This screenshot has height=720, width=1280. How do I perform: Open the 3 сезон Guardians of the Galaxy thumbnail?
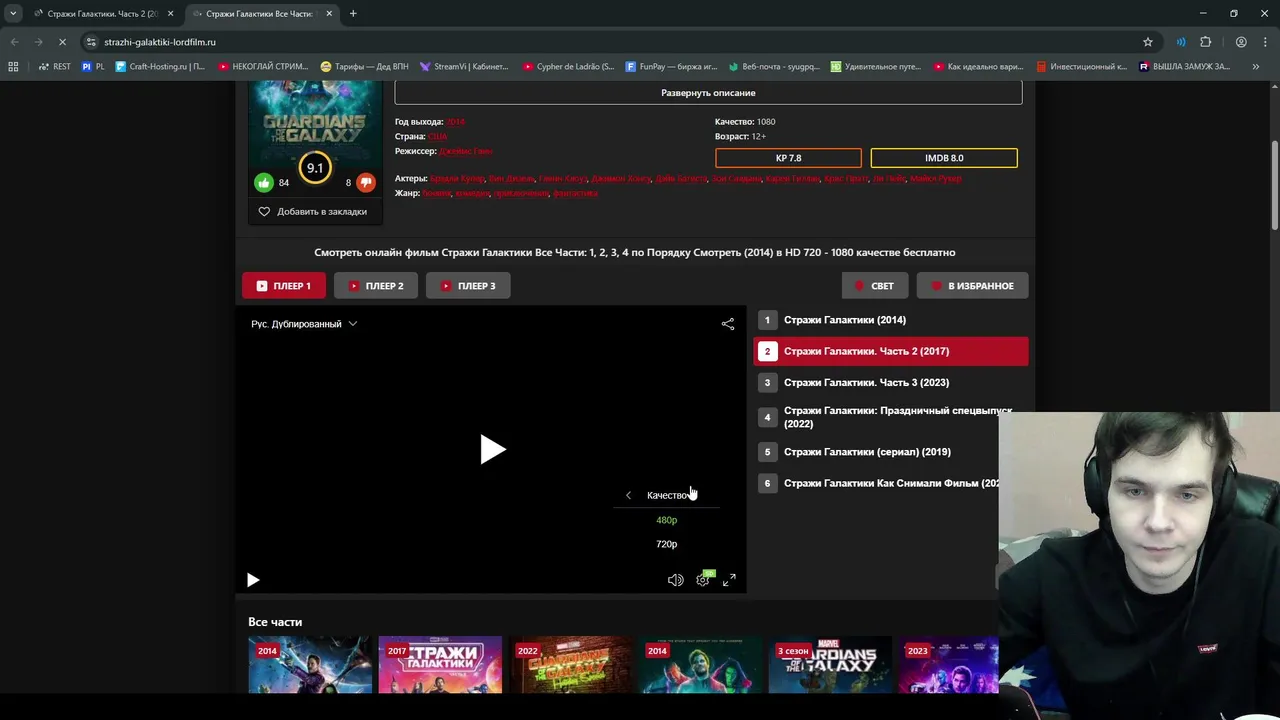pyautogui.click(x=830, y=665)
